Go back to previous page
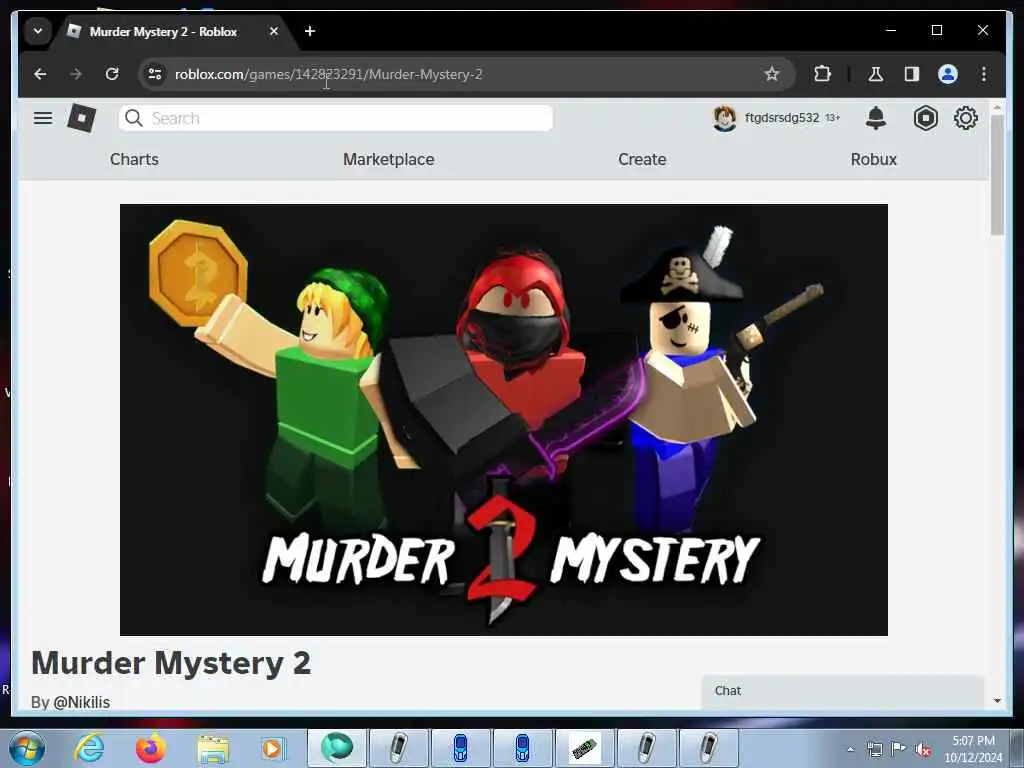This screenshot has height=768, width=1024. click(x=40, y=74)
